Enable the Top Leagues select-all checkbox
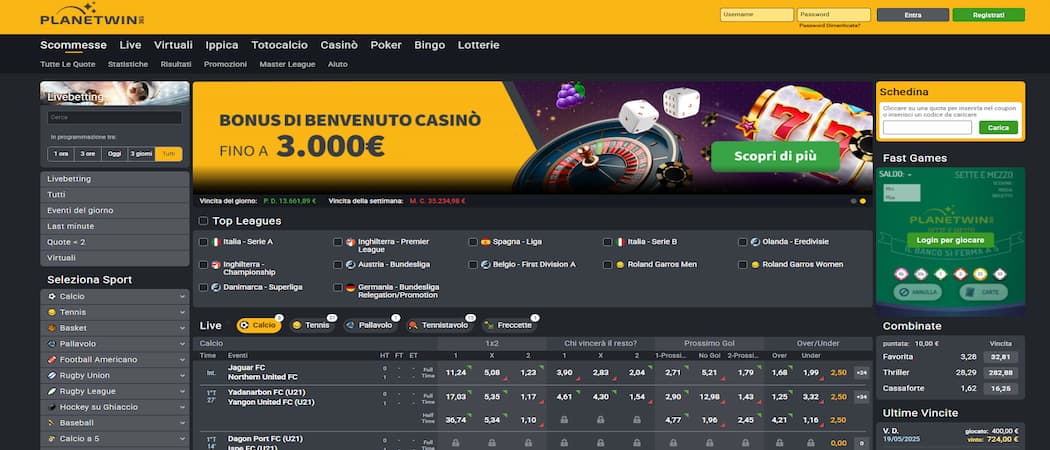The width and height of the screenshot is (1050, 450). click(204, 221)
